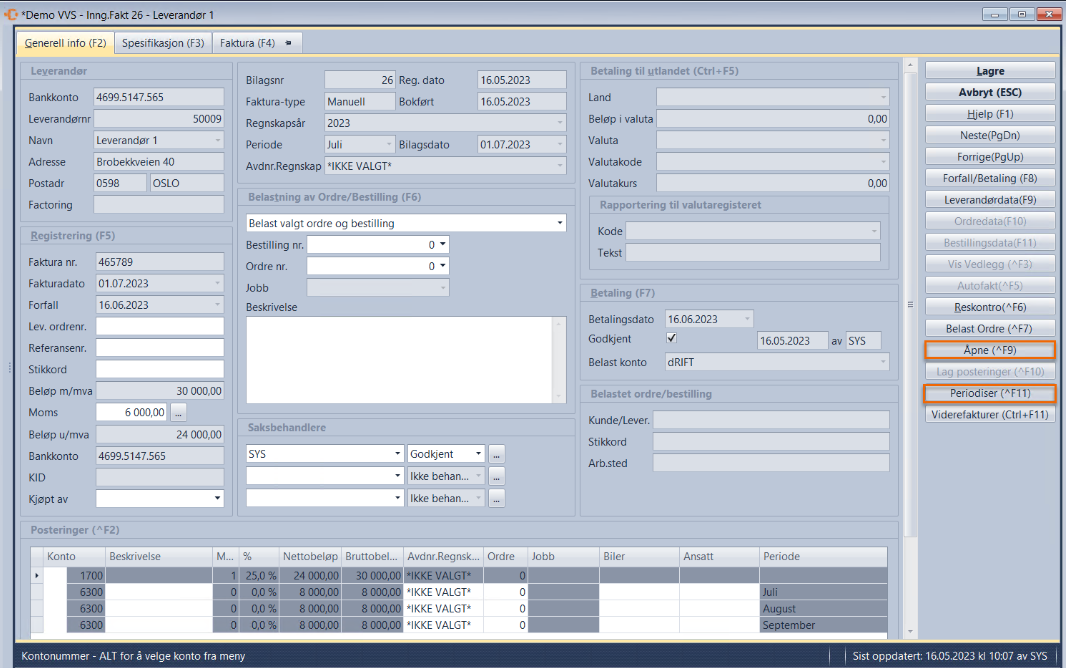Click into the Faktura nr. field

[x=159, y=262]
